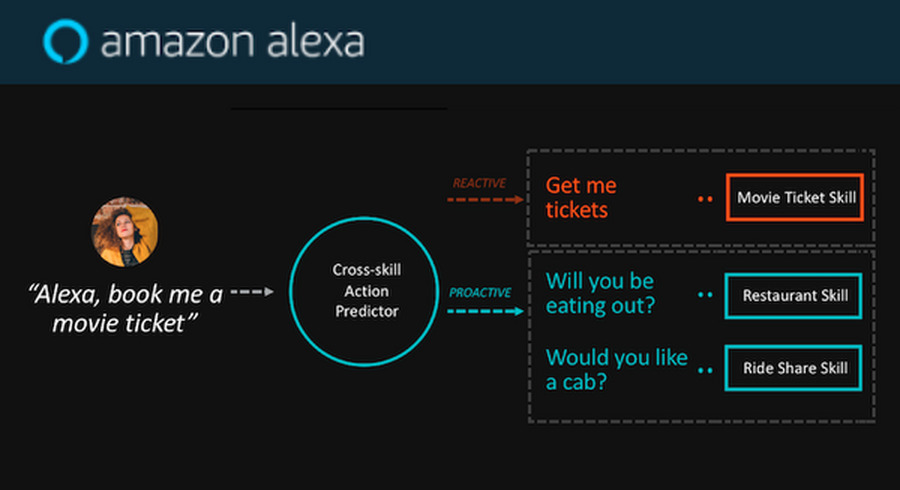This screenshot has height=490, width=900.
Task: Click the Ride Share Skill box
Action: [x=793, y=368]
